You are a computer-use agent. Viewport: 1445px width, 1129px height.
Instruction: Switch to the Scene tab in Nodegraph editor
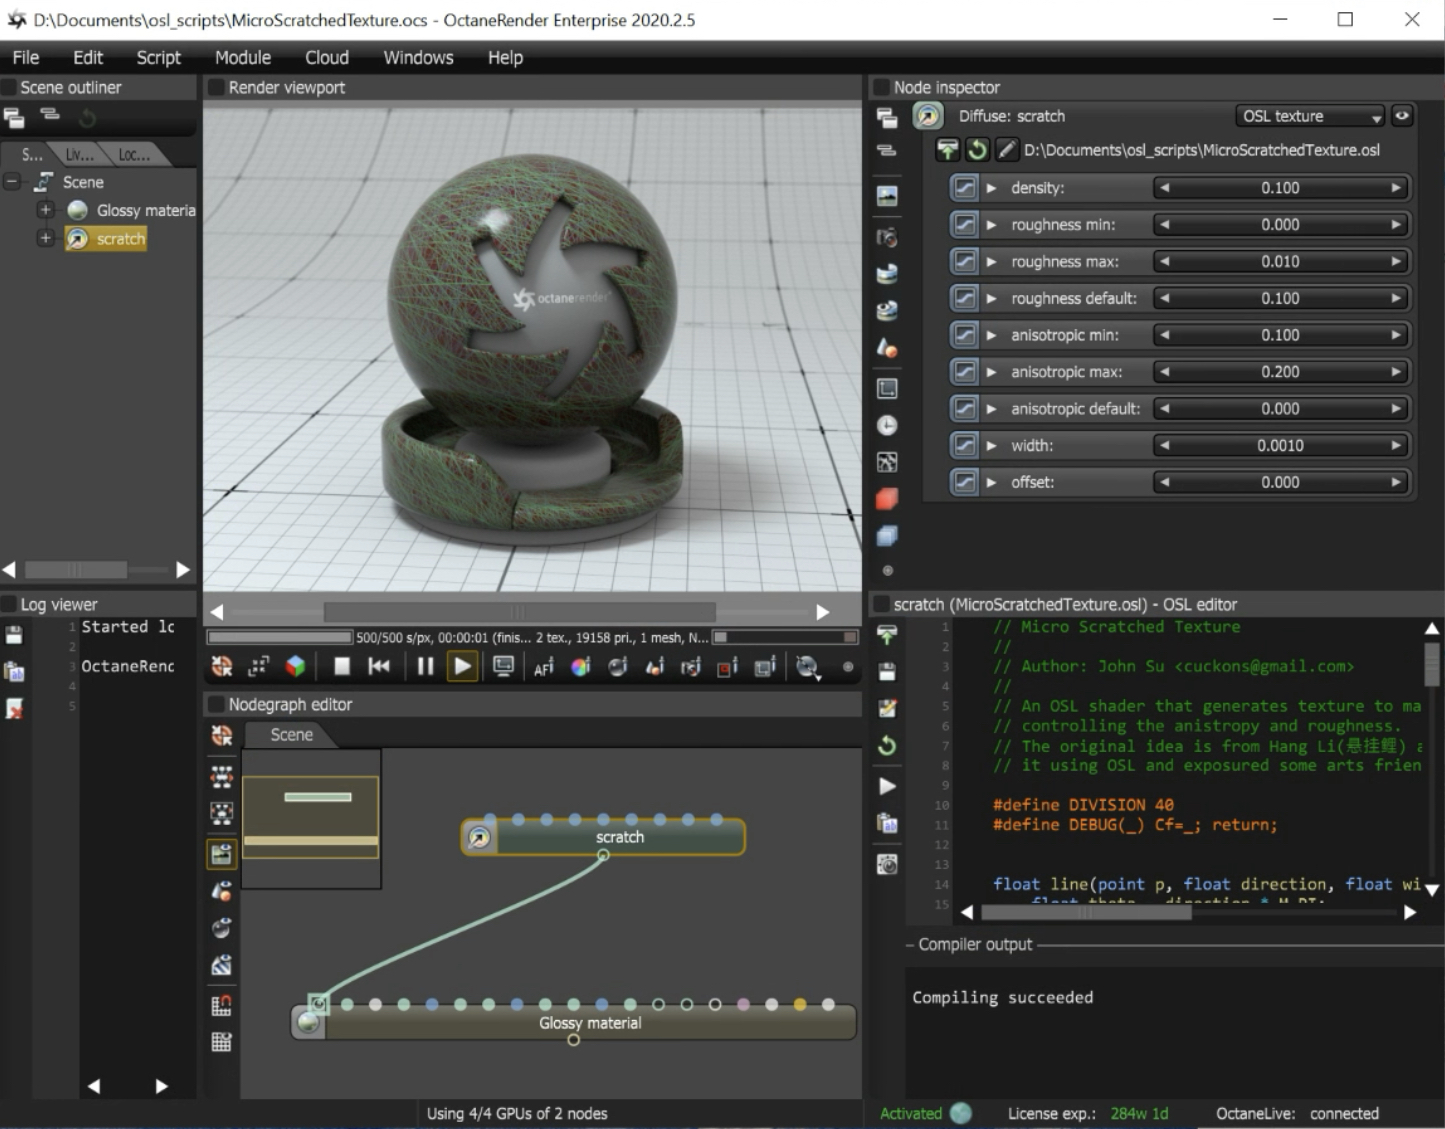[x=292, y=735]
